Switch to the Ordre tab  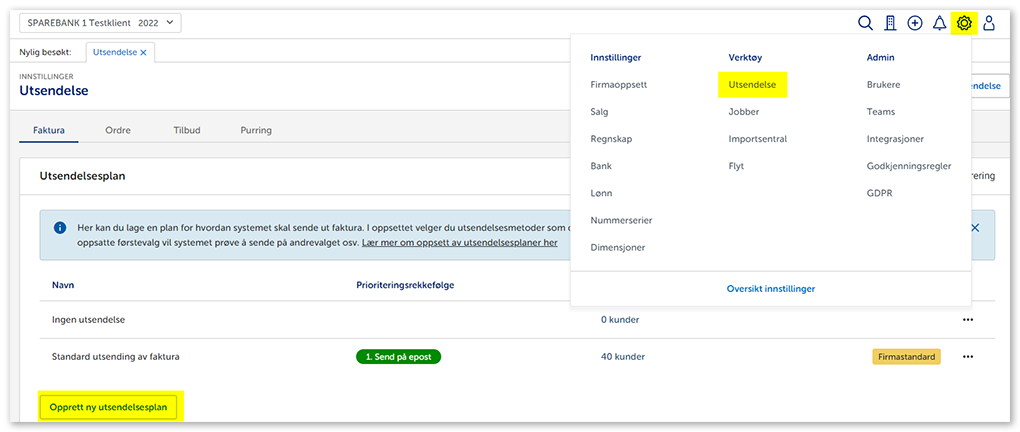[118, 130]
